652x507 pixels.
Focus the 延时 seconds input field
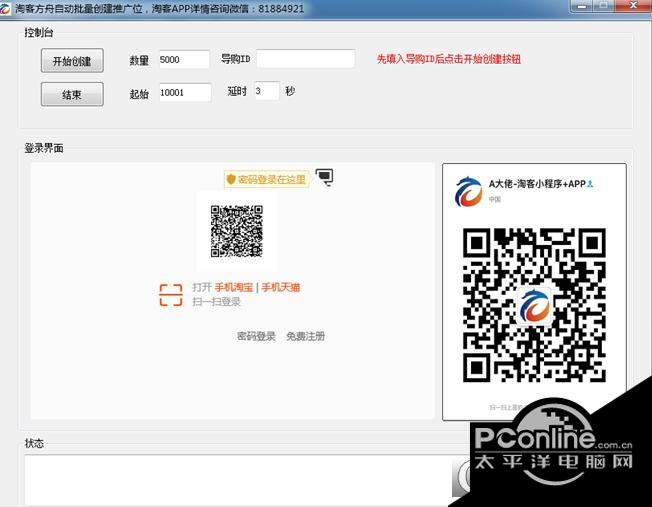point(267,91)
